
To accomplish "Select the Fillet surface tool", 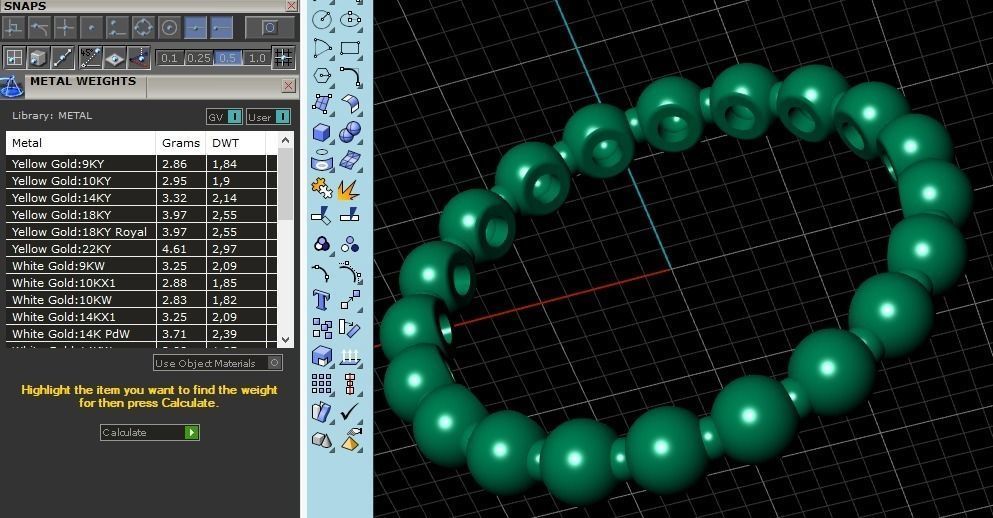I will (350, 104).
